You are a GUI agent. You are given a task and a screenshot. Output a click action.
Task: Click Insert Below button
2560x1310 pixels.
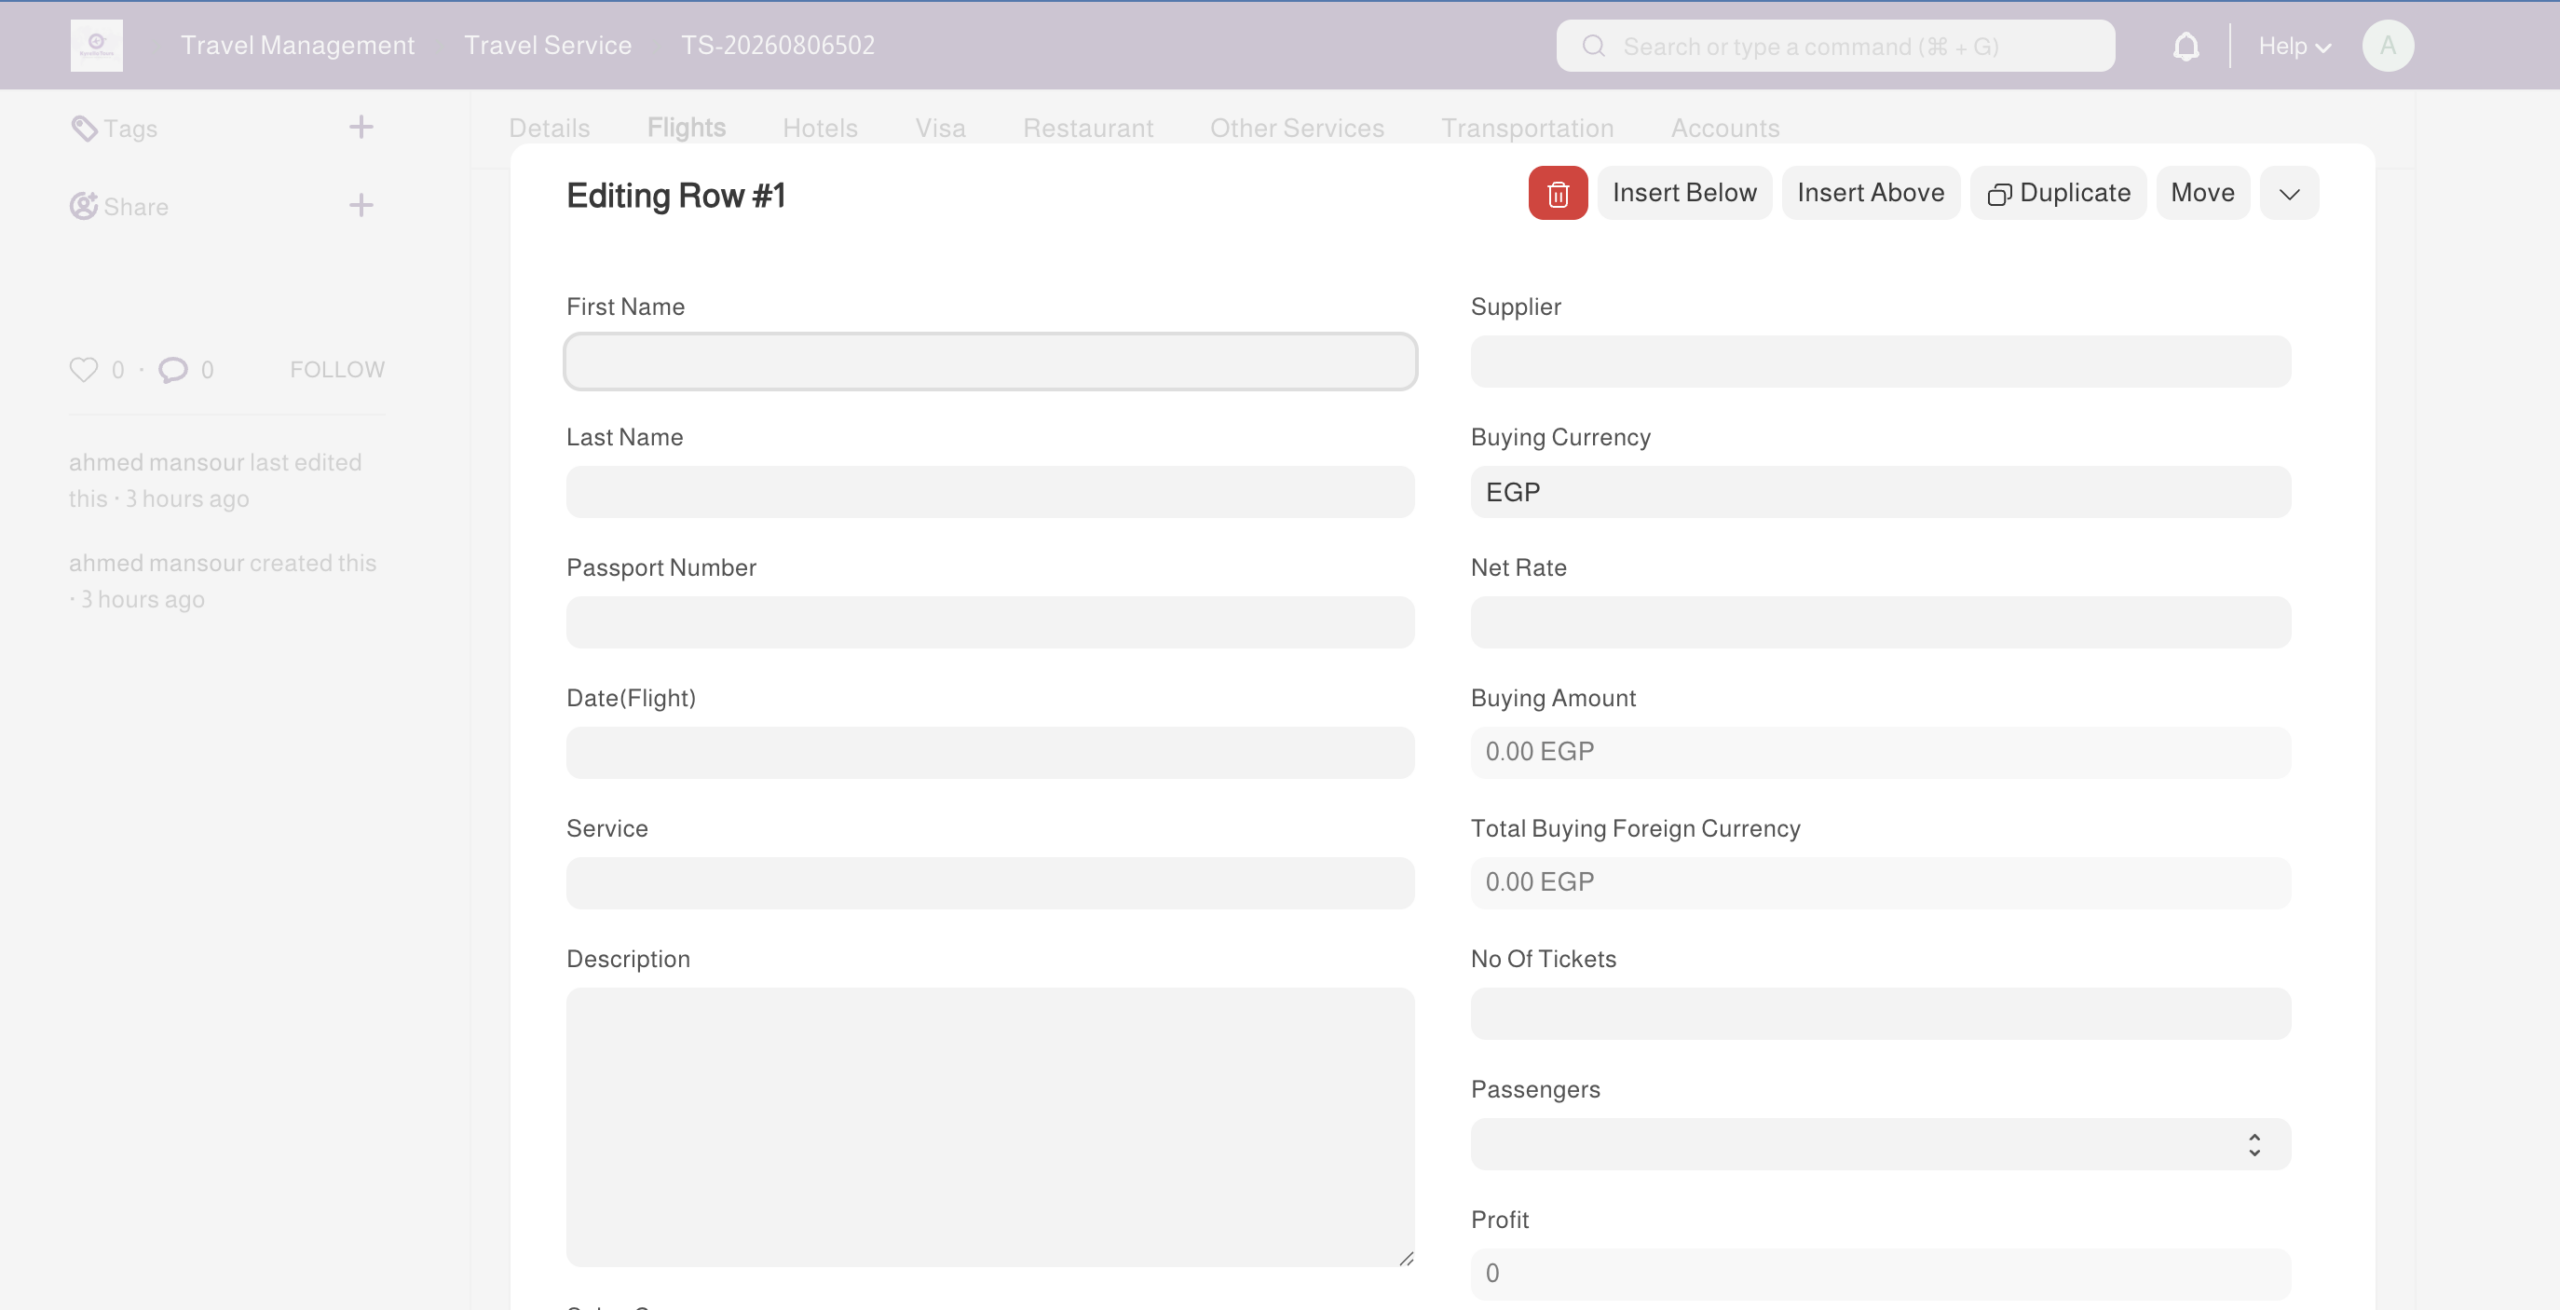[1684, 193]
